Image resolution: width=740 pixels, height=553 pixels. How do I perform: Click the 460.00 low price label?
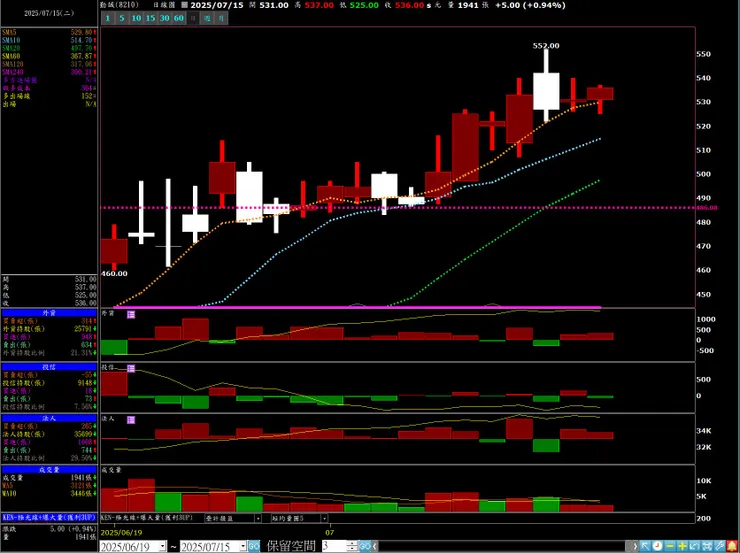click(x=114, y=274)
